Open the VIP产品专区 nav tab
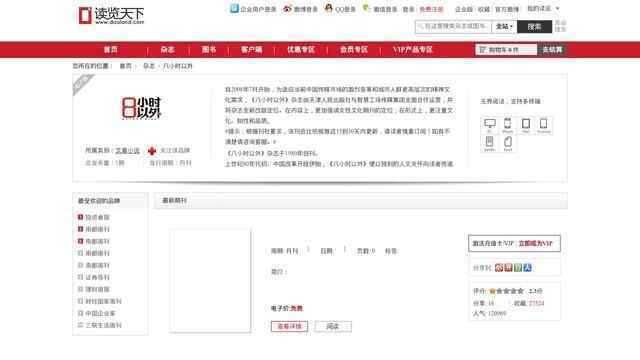Screen dimensions: 640x360 point(413,50)
